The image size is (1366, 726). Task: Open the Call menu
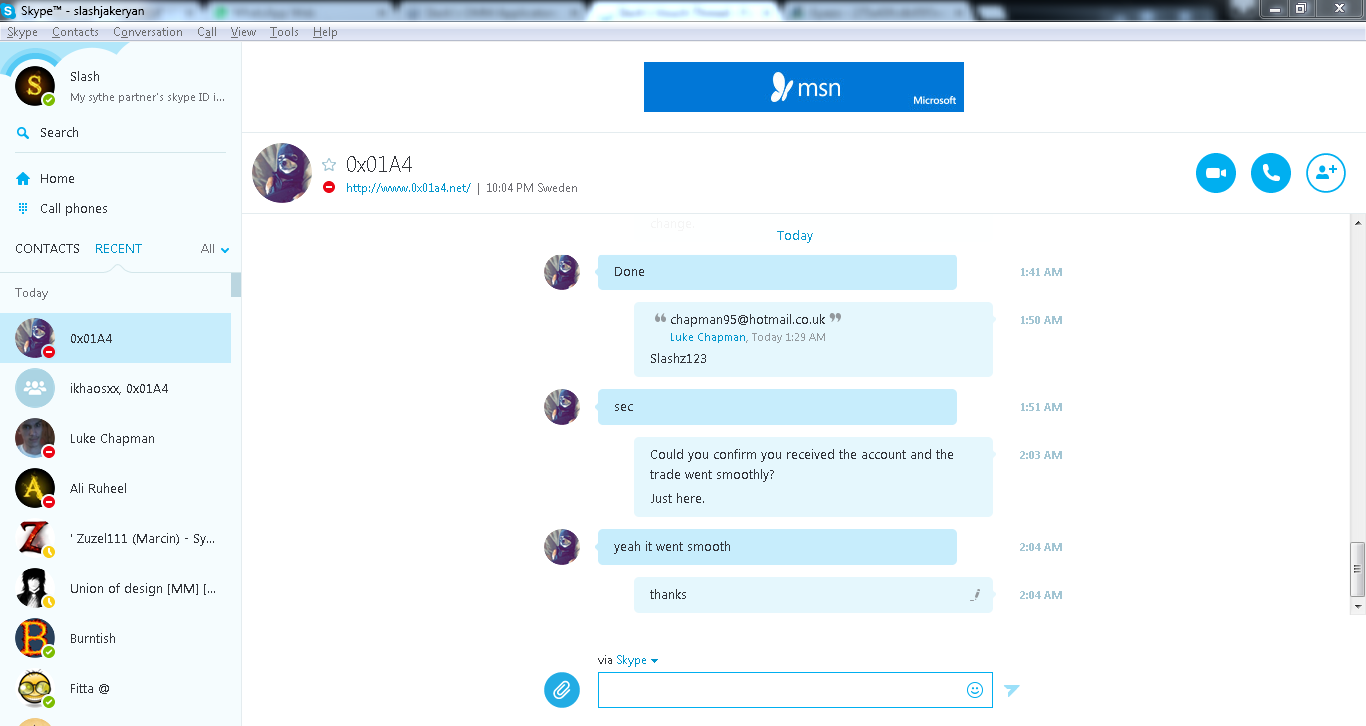click(x=207, y=32)
